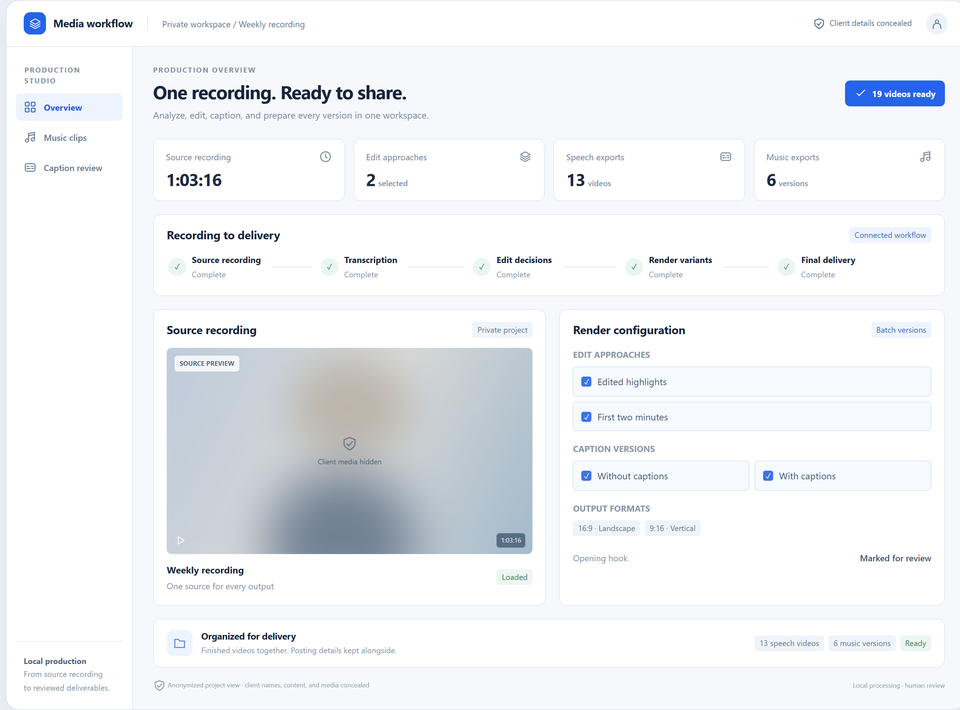The height and width of the screenshot is (710, 960).
Task: Click the captions icon on Speech exports card
Action: point(726,157)
